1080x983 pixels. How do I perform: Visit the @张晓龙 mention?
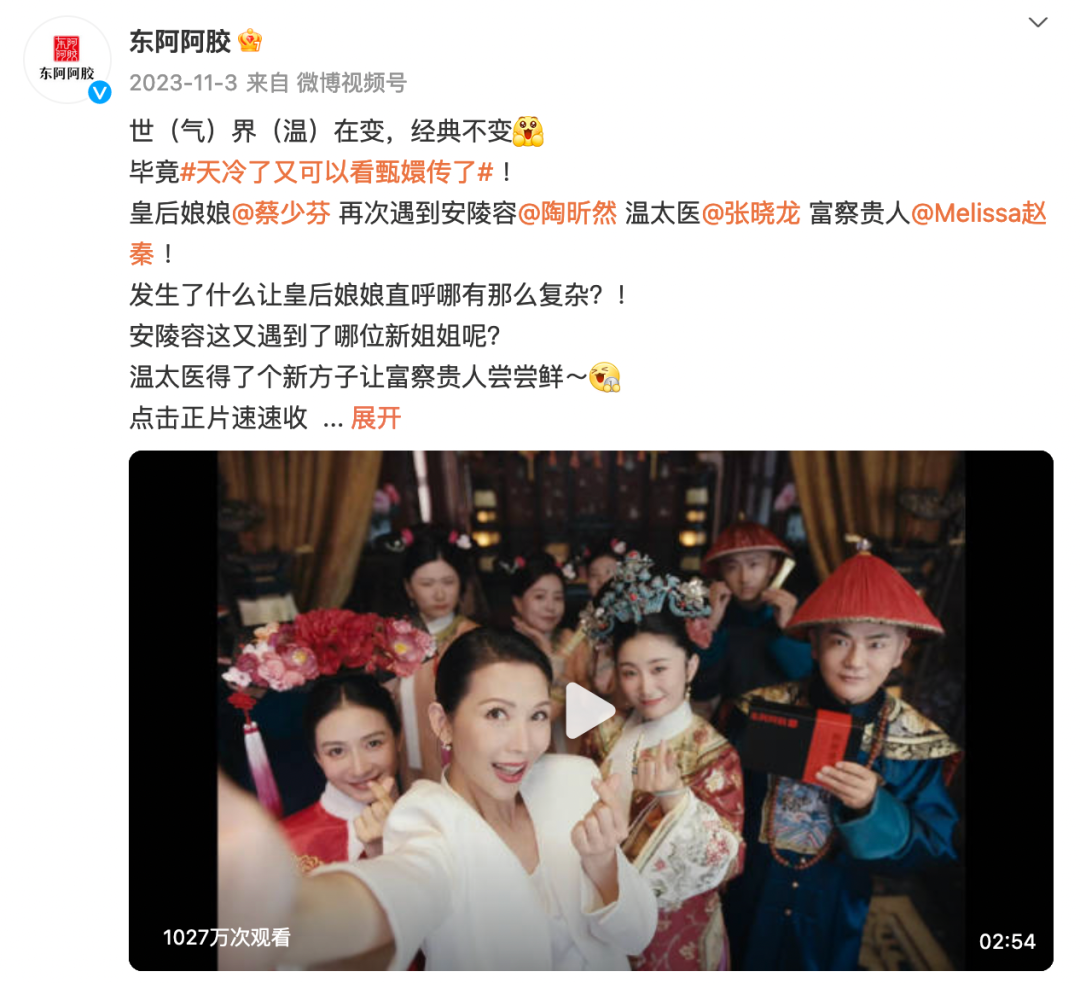(x=751, y=214)
